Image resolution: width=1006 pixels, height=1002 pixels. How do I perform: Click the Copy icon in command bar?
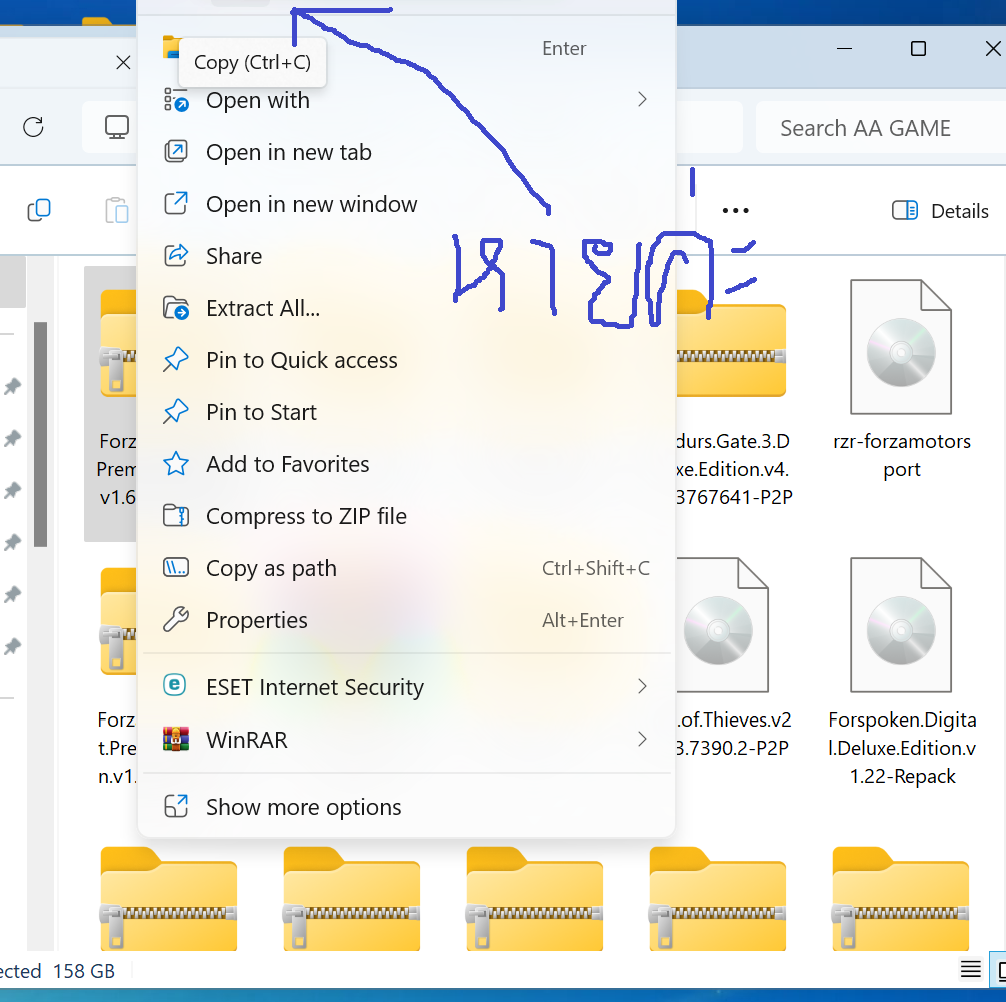point(39,210)
